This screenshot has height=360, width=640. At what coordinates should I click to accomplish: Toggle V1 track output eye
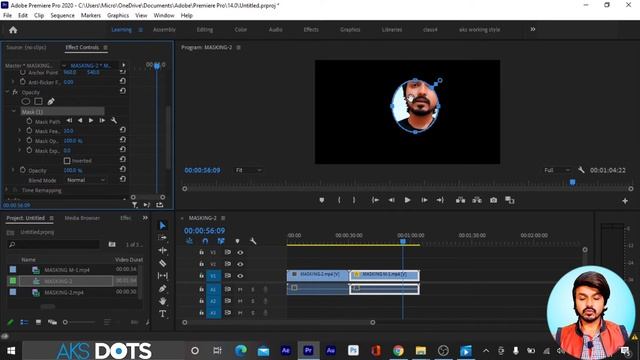pyautogui.click(x=240, y=276)
